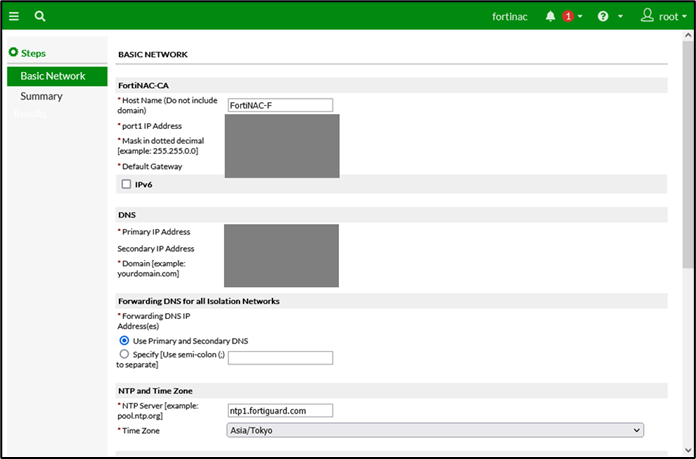The width and height of the screenshot is (696, 459).
Task: Expand the notifications dropdown arrow
Action: [x=580, y=17]
